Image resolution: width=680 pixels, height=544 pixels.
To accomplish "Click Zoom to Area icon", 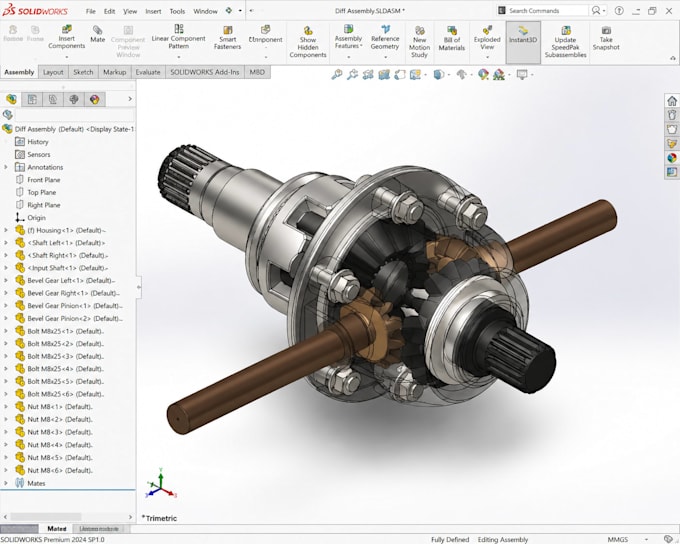I will [352, 75].
